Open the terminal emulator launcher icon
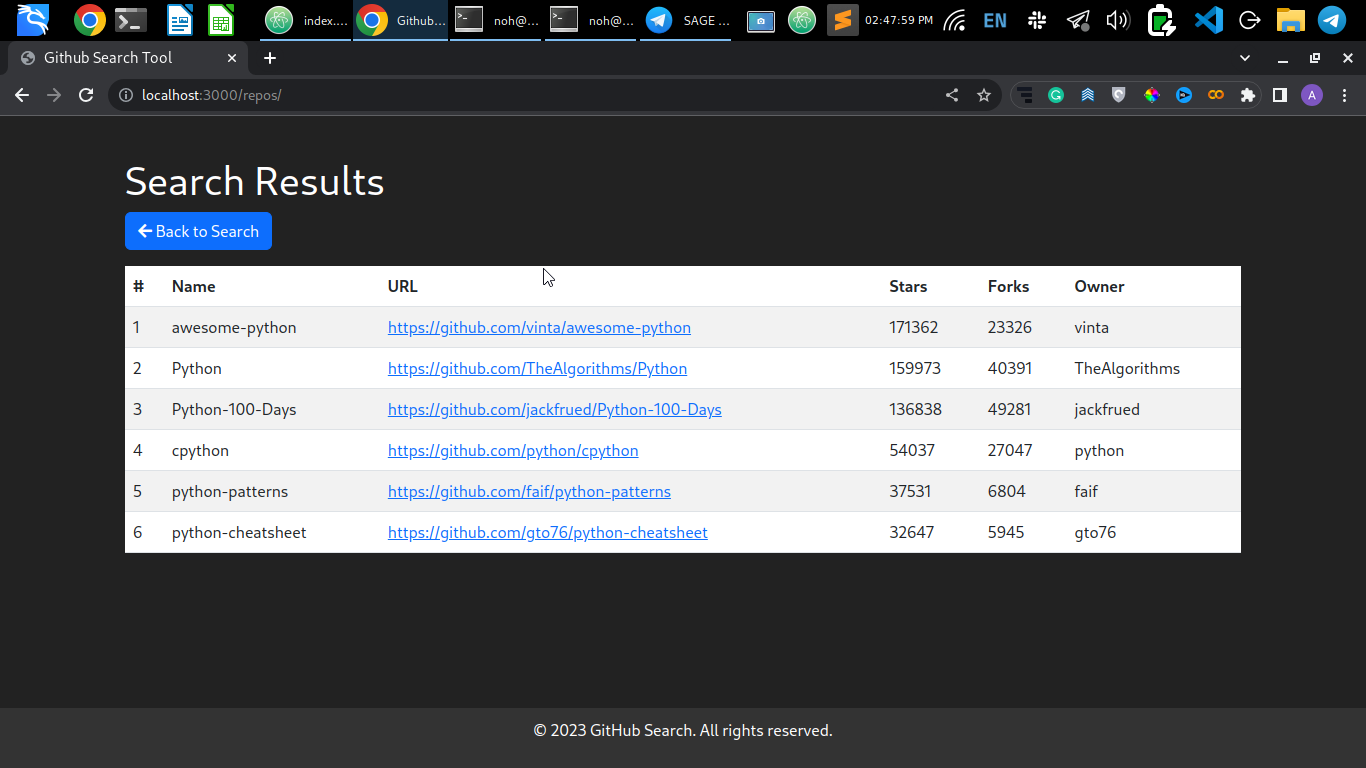The image size is (1366, 768). click(x=131, y=20)
